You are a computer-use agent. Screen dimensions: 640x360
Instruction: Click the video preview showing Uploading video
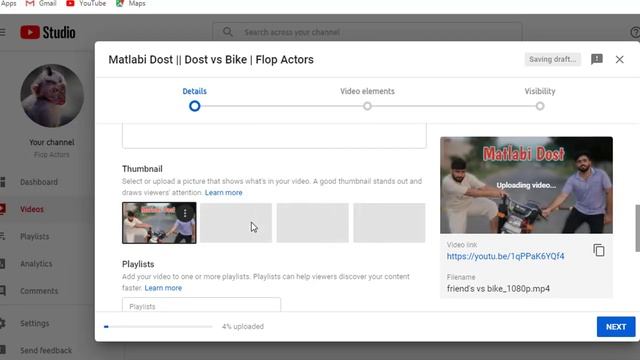pos(526,185)
